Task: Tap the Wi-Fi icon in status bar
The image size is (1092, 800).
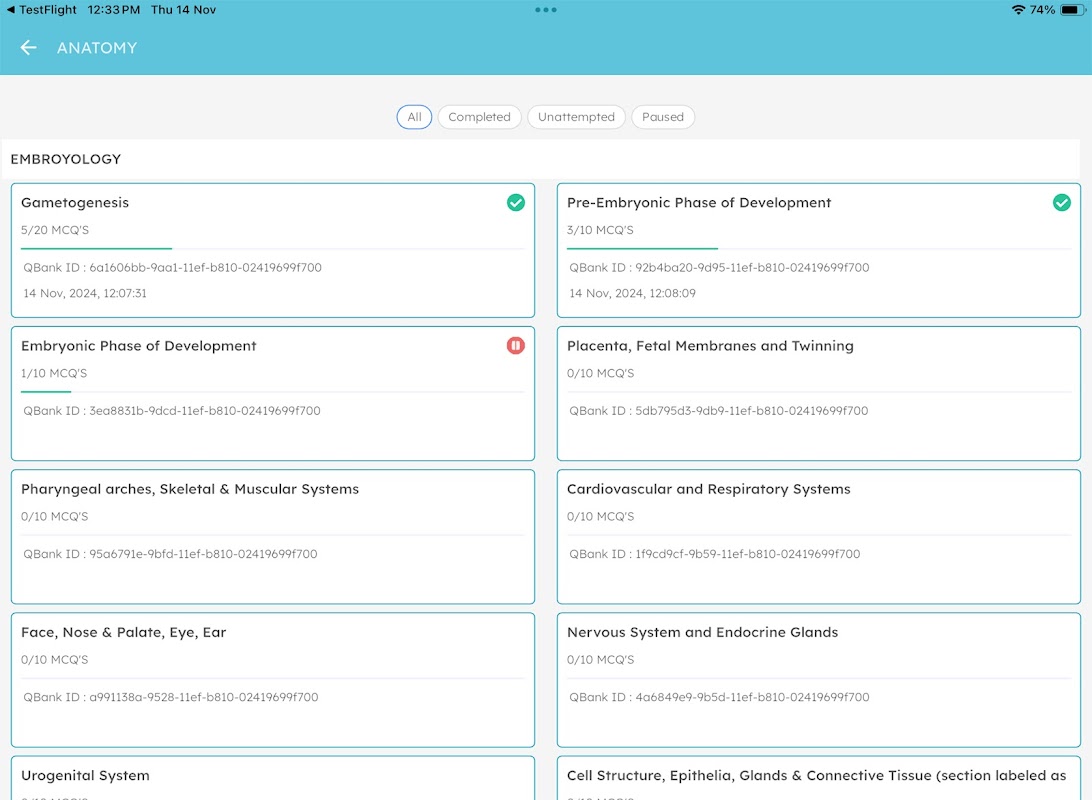Action: 1018,10
